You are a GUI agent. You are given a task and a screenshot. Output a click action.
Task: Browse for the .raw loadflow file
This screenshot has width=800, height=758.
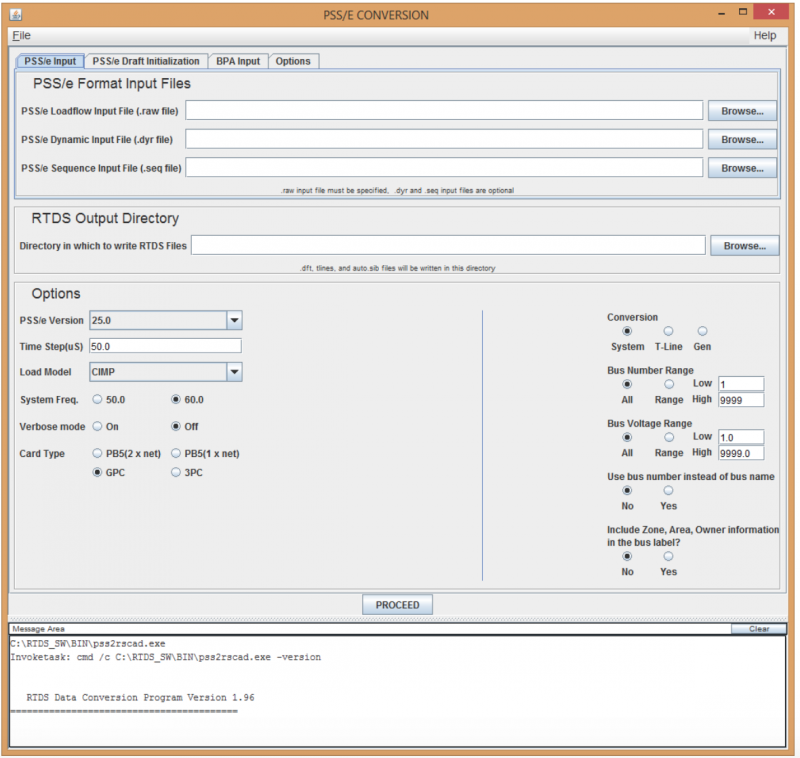pos(742,111)
